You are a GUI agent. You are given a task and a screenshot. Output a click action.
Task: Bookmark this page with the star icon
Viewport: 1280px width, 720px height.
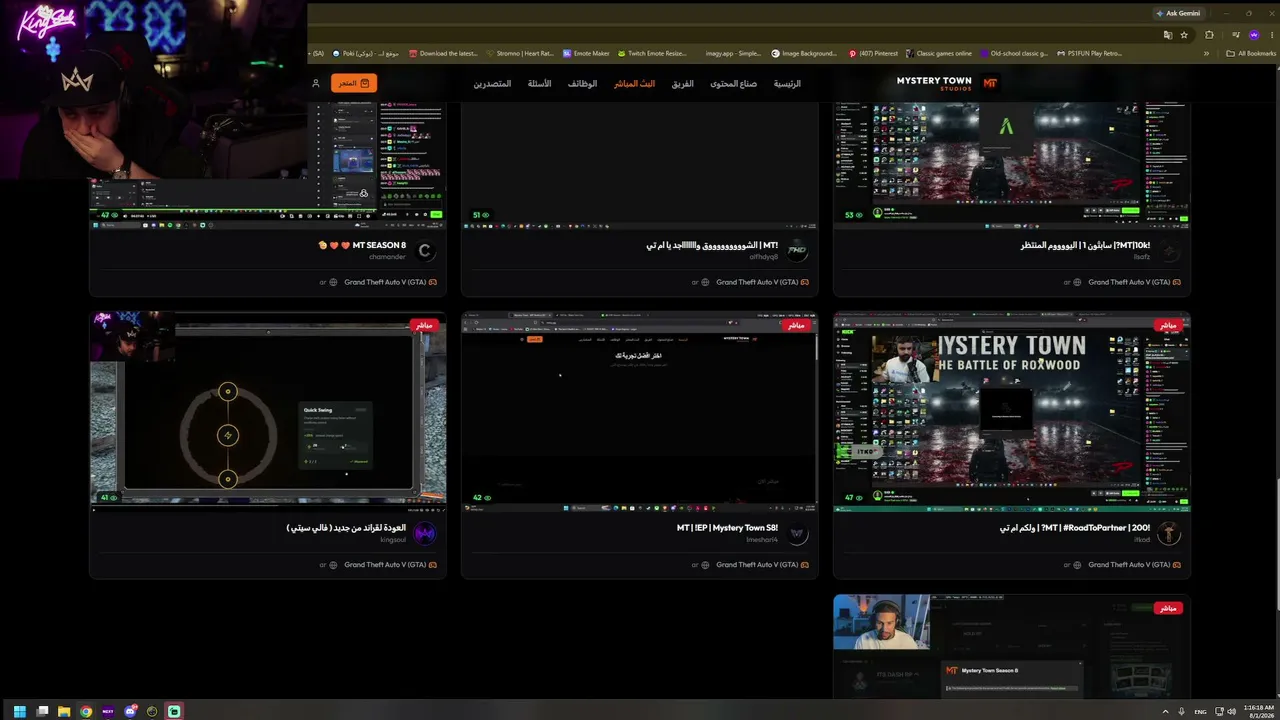click(1184, 35)
